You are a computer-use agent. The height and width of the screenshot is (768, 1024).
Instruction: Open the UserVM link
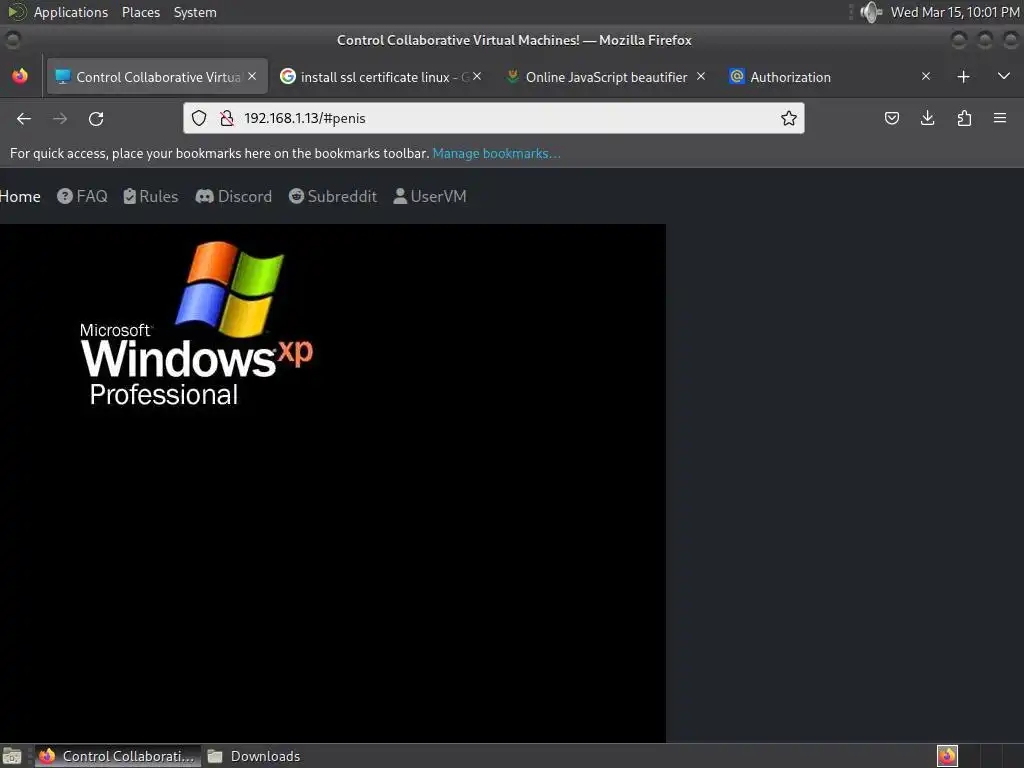tap(430, 197)
